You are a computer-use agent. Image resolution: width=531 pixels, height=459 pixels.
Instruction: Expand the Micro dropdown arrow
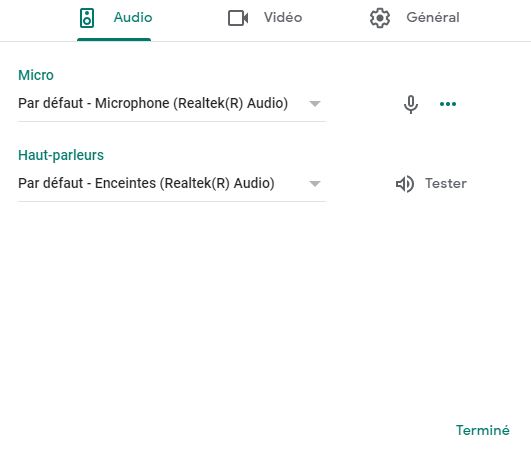(x=315, y=104)
